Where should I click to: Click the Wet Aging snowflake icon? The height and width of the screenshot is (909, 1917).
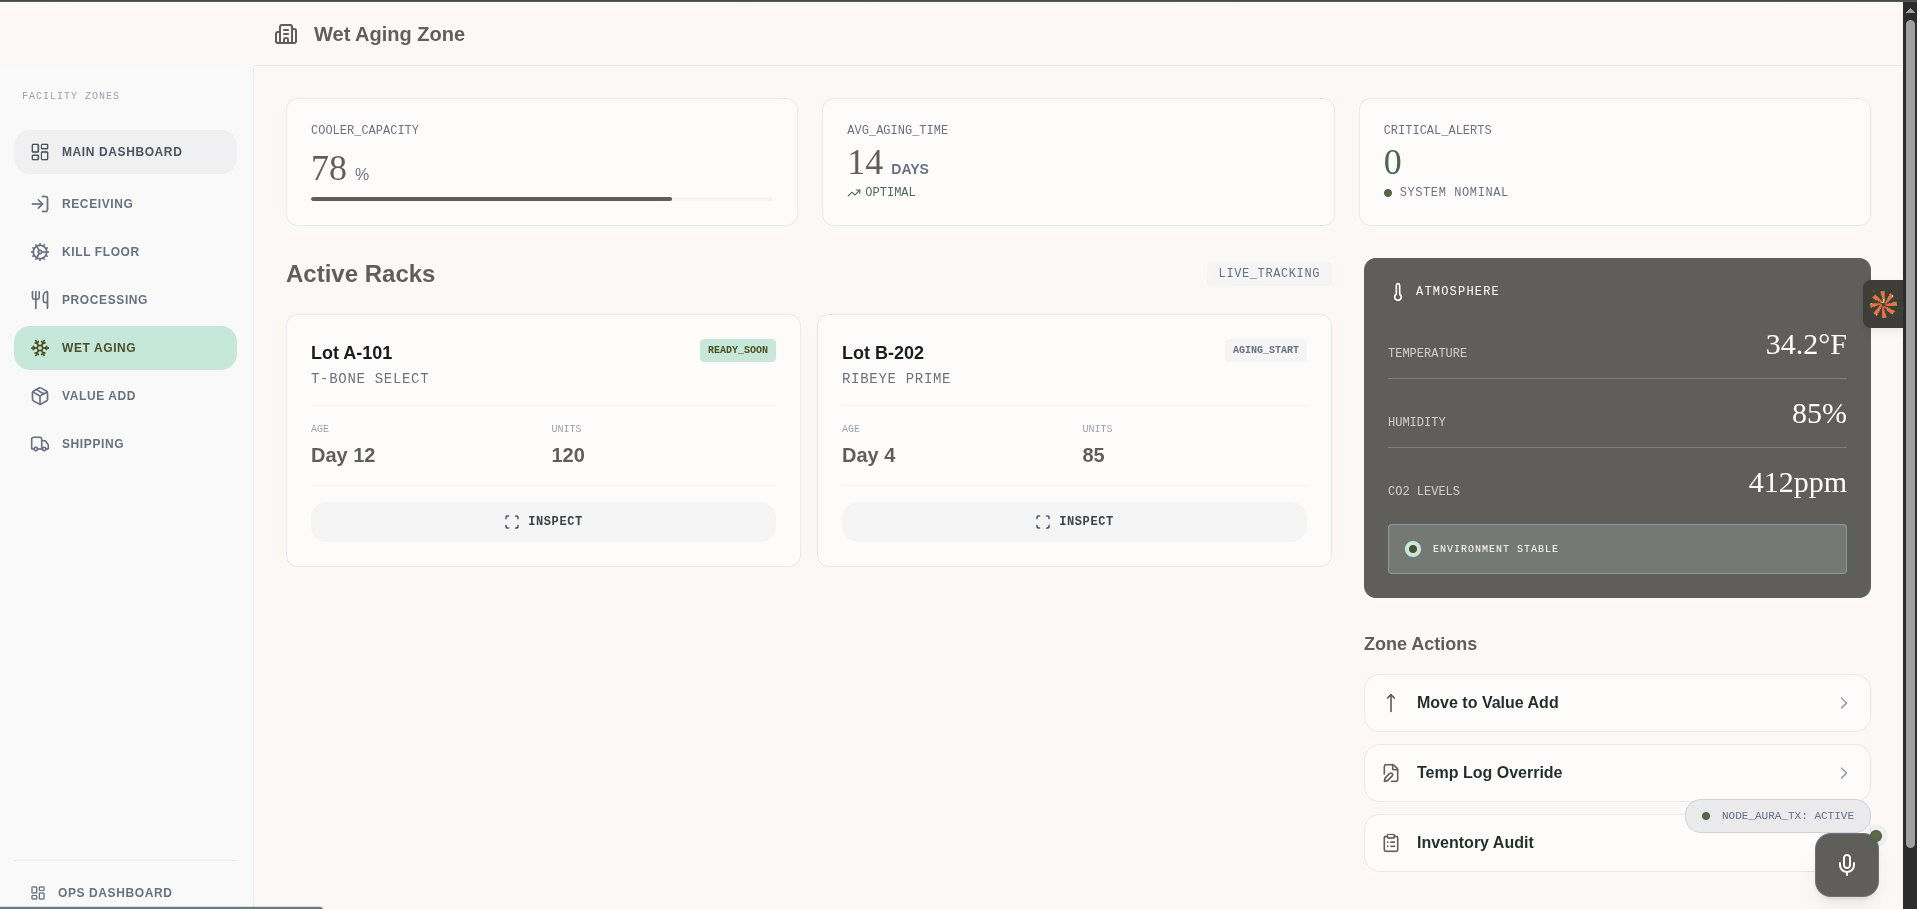[40, 348]
